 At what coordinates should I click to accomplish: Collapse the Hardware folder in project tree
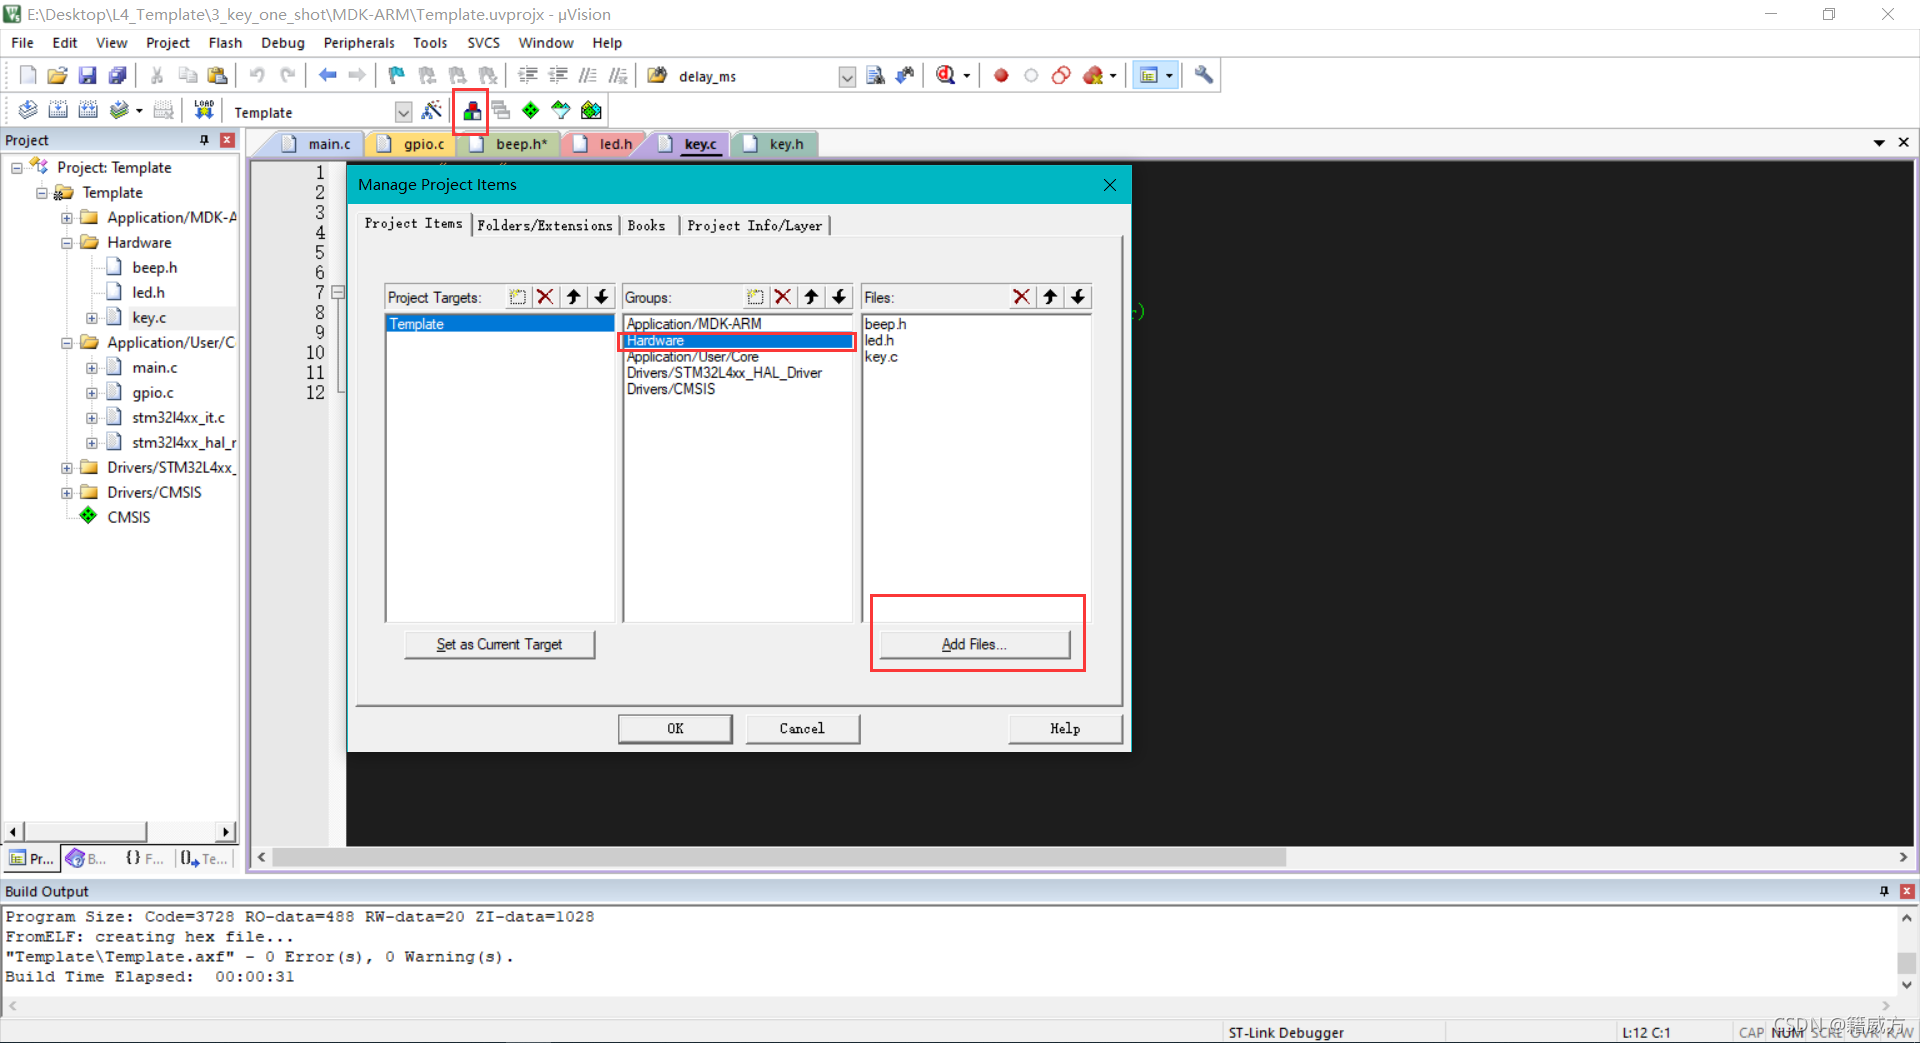[67, 243]
